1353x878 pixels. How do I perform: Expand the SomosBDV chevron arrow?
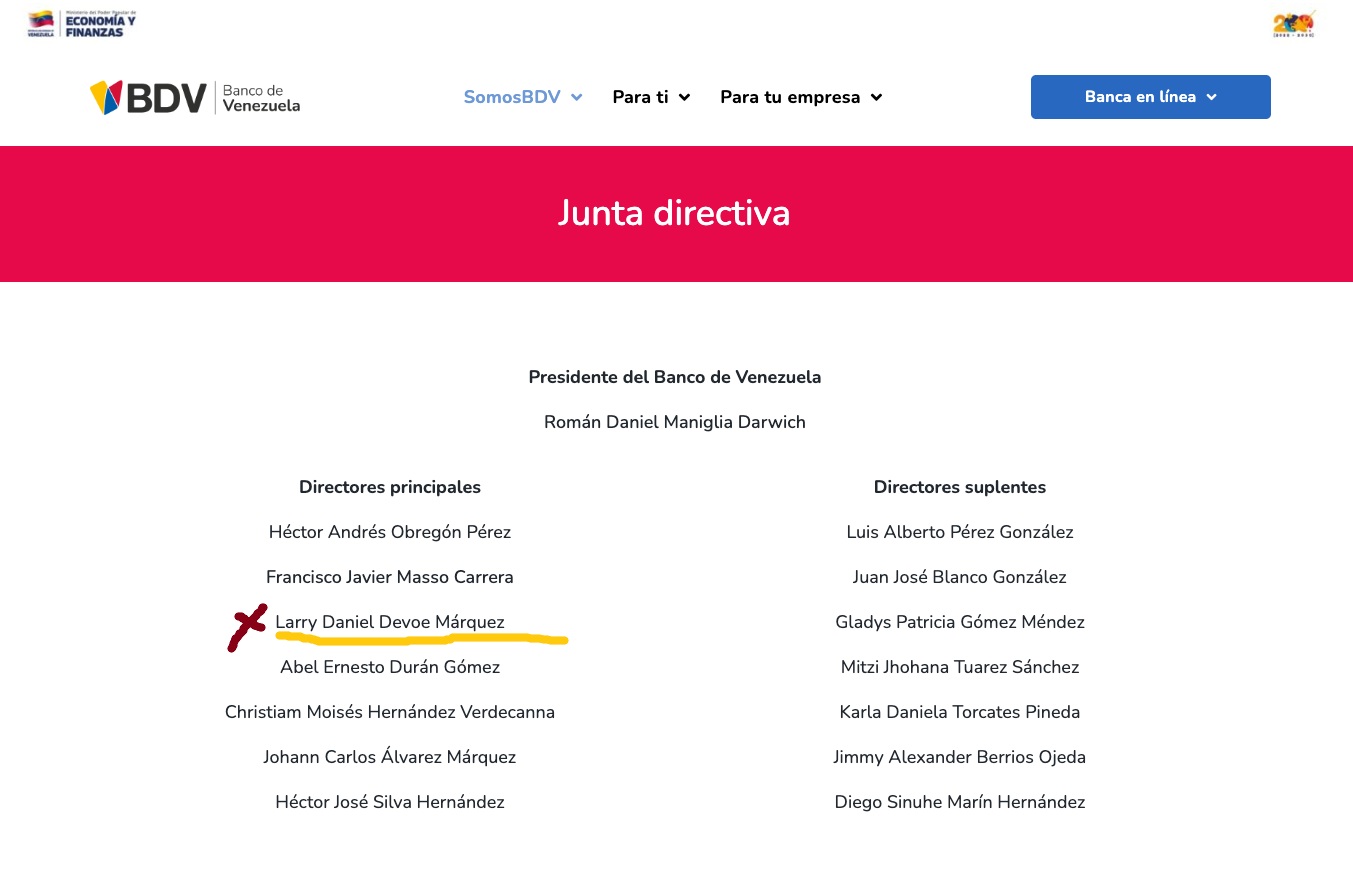[x=576, y=98]
